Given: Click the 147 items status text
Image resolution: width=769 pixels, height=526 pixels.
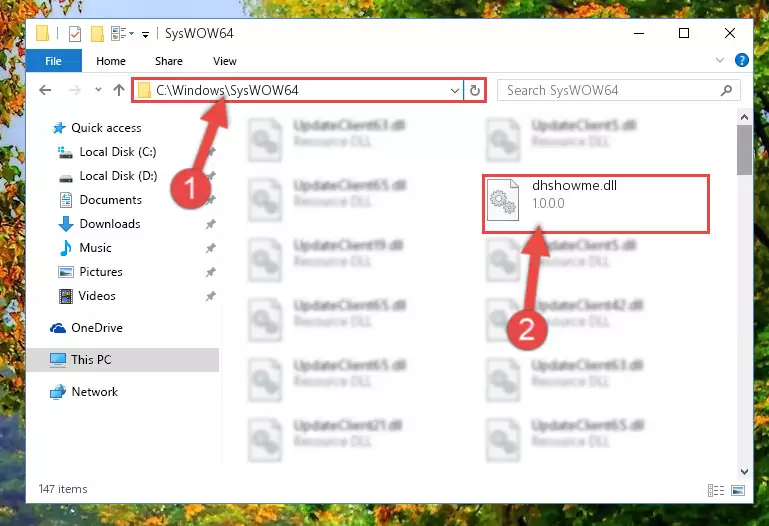Looking at the screenshot, I should tap(63, 489).
